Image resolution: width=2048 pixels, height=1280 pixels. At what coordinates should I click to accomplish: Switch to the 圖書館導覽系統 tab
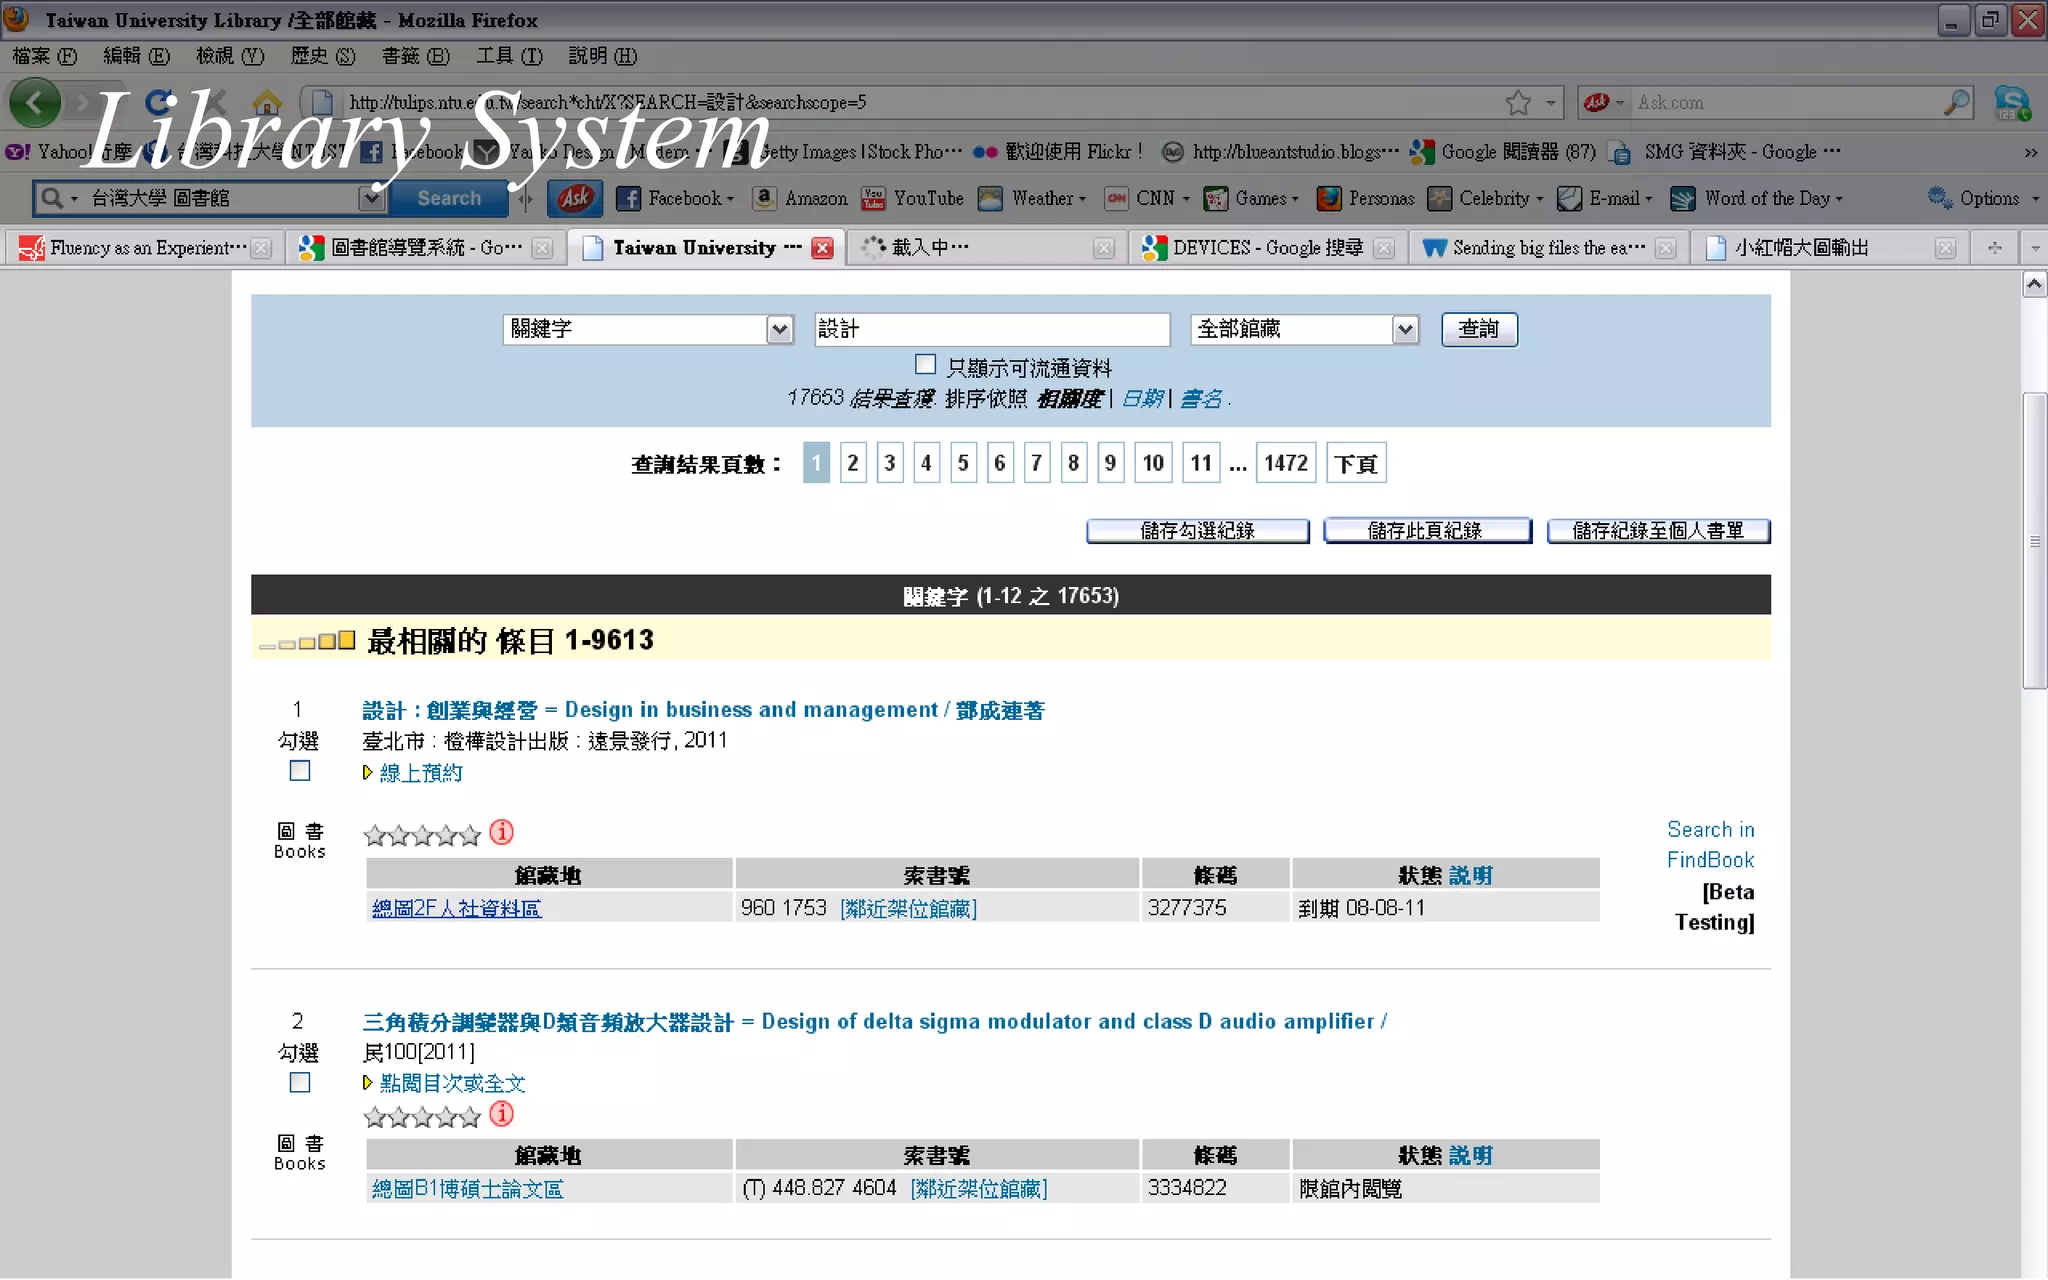tap(426, 248)
